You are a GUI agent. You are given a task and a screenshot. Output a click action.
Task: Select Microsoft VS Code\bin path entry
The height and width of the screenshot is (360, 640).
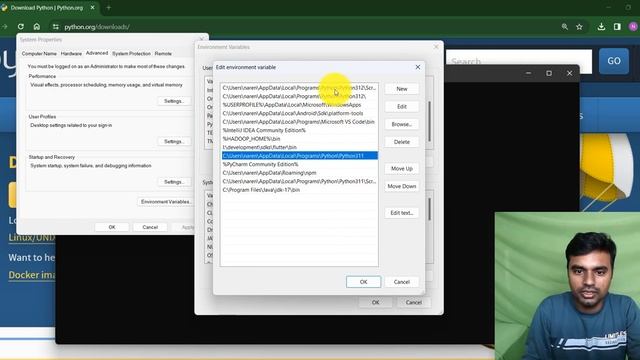pyautogui.click(x=299, y=122)
